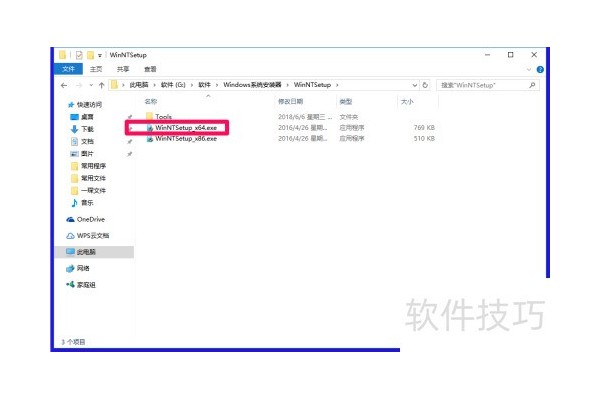Click the 2018/6/6 date of Tools
600x400 pixels.
tap(305, 117)
